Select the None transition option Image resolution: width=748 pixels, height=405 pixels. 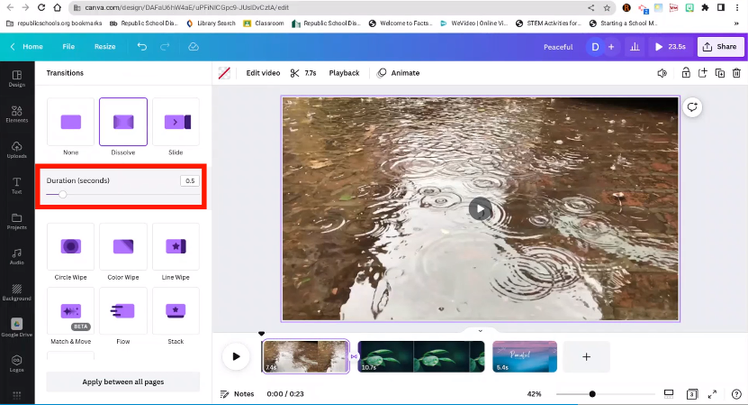click(71, 122)
